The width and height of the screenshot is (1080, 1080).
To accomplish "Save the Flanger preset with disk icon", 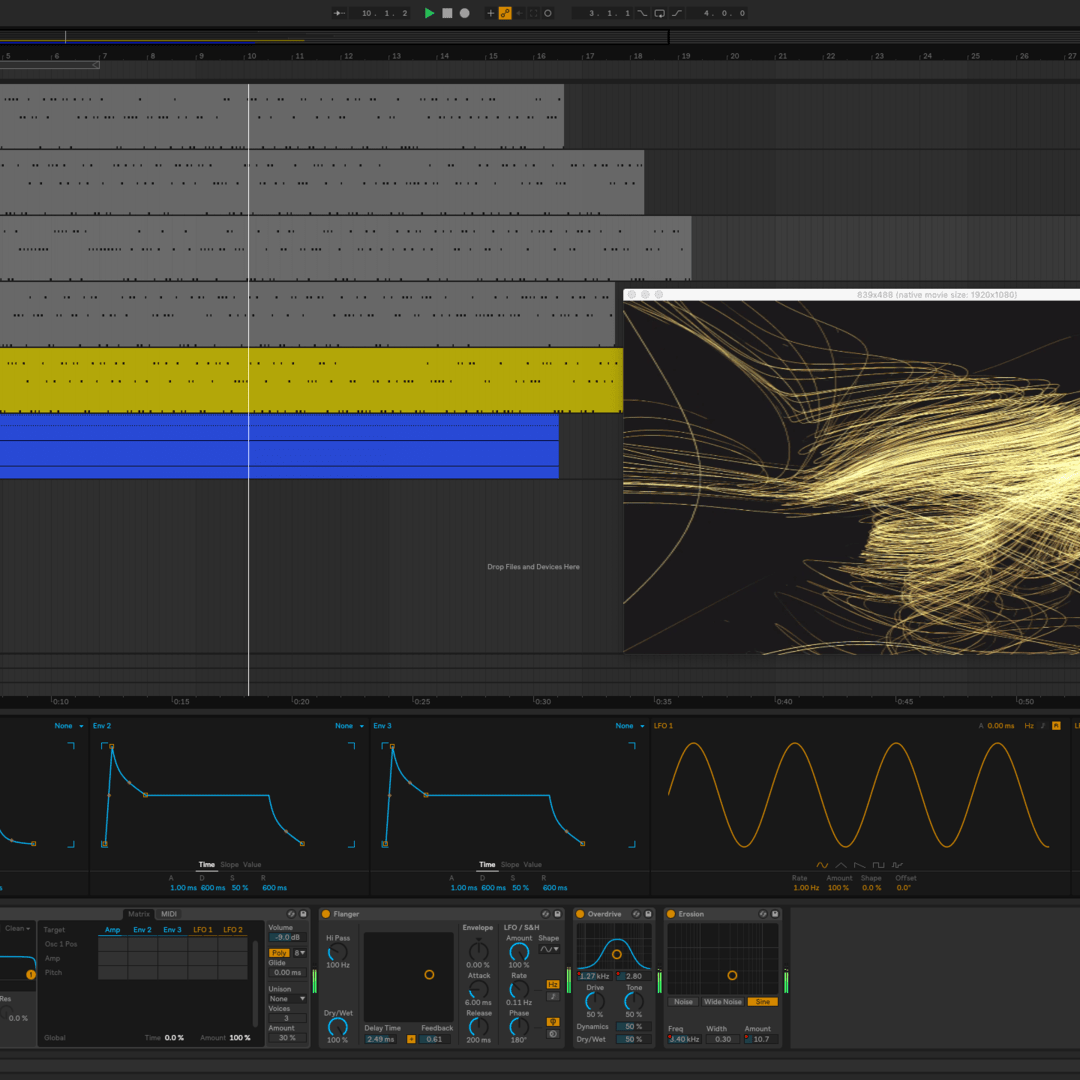I will (x=557, y=914).
